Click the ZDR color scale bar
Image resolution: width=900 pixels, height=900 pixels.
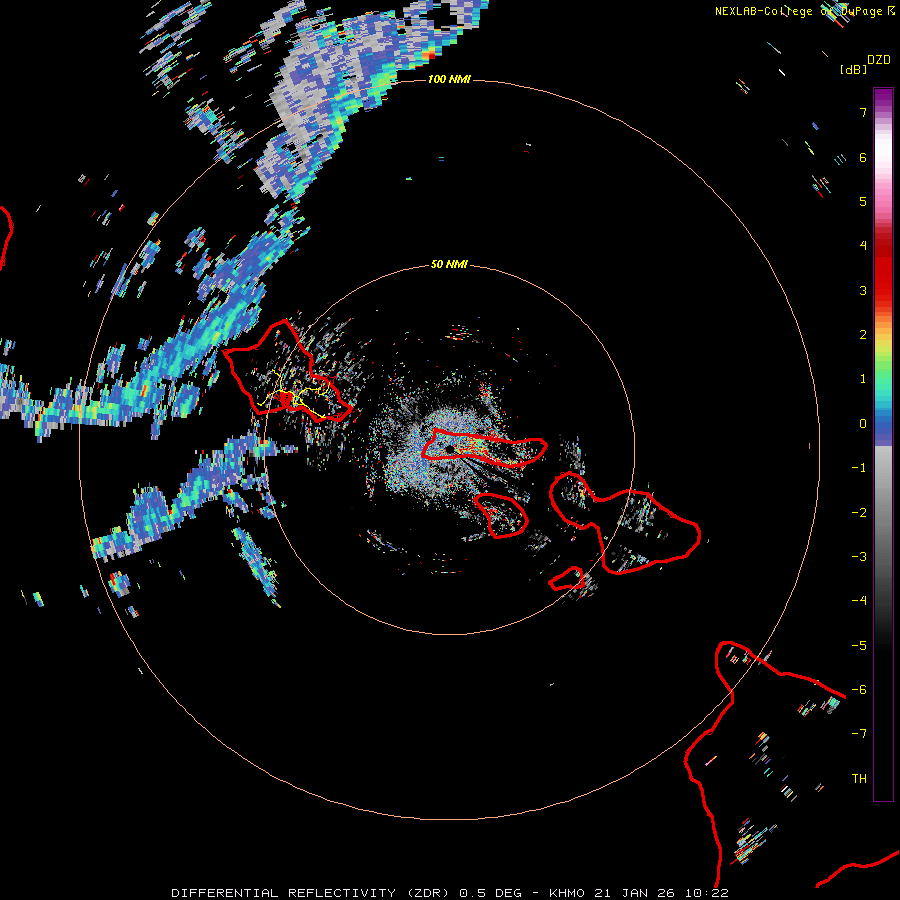coord(883,444)
